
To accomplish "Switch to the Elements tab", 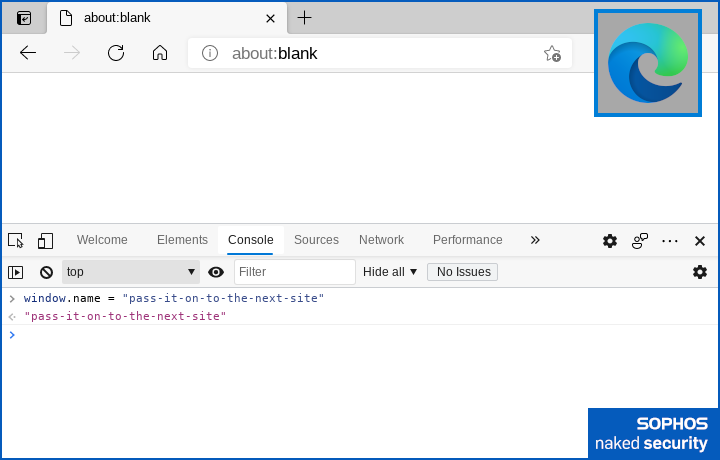I will 182,240.
